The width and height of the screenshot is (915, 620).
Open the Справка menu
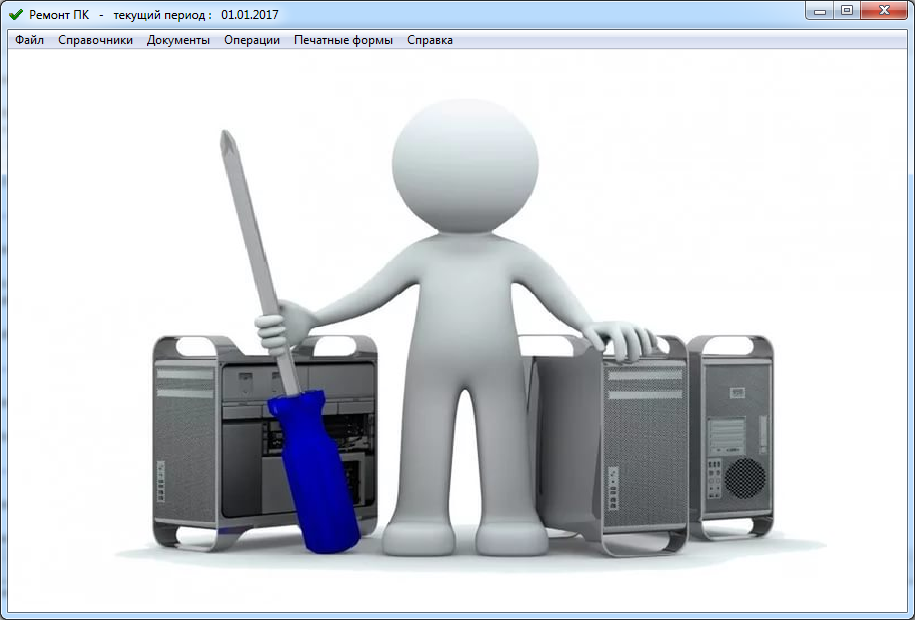point(429,40)
